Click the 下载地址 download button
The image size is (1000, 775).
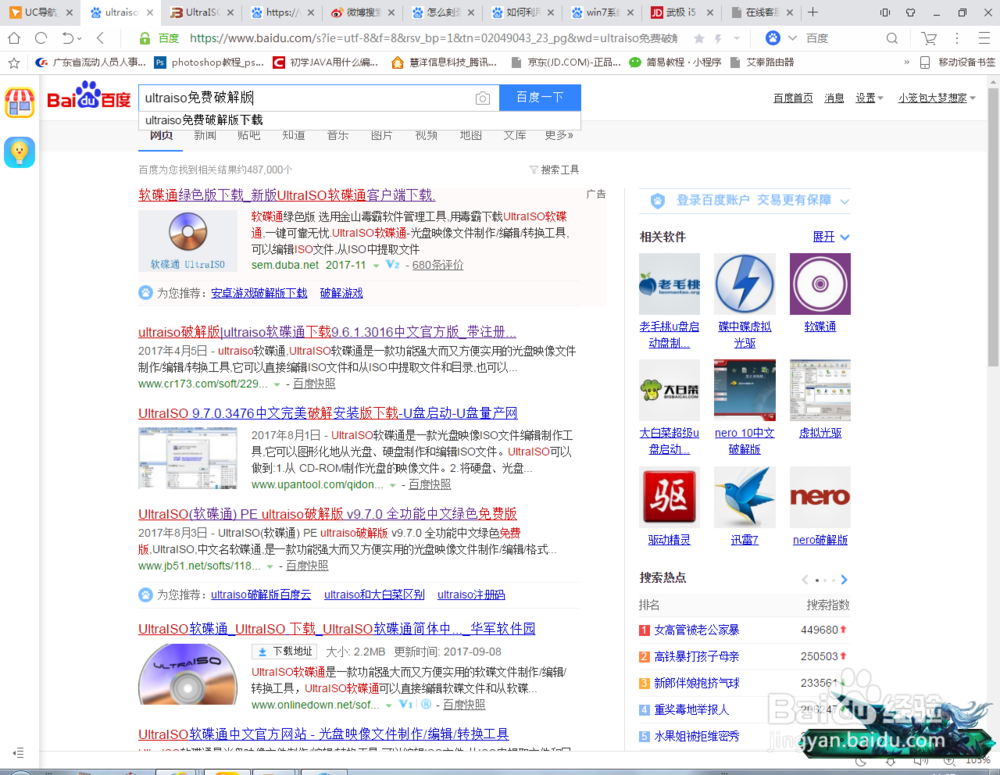[284, 651]
